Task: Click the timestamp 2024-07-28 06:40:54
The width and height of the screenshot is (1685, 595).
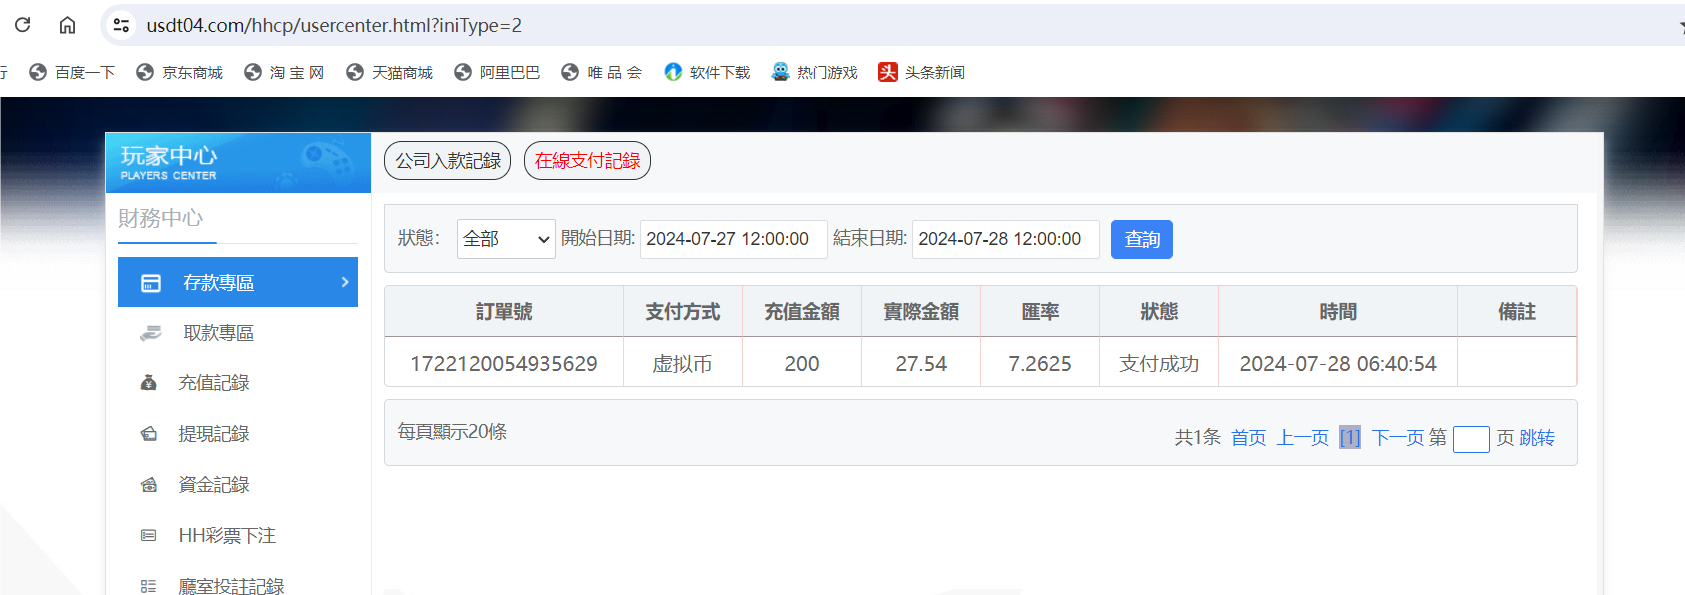Action: click(x=1338, y=363)
